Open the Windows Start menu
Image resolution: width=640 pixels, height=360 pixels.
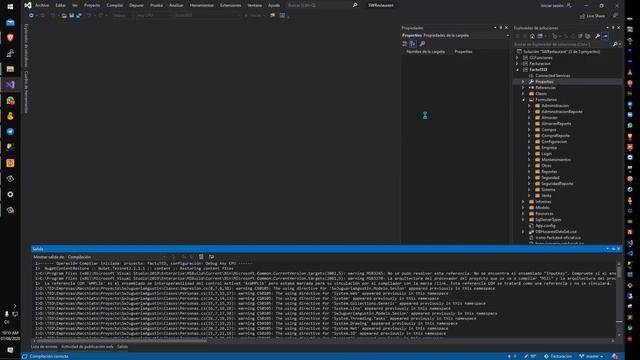[x=10, y=7]
